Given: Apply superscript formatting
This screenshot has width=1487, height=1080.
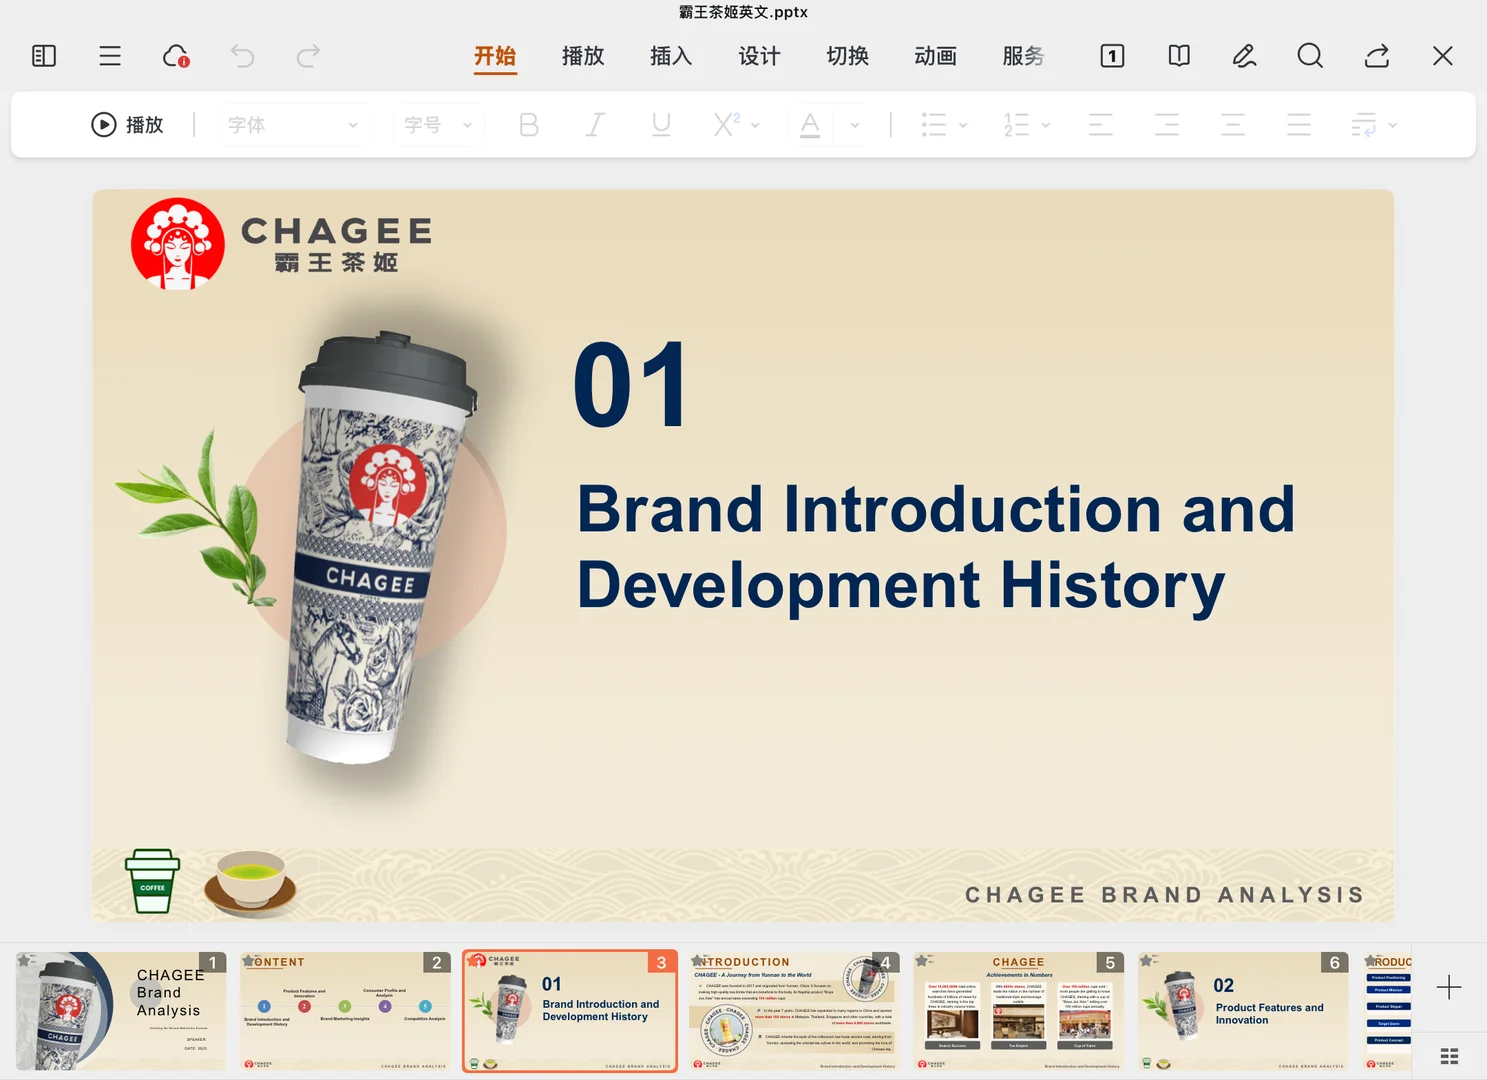Looking at the screenshot, I should click(x=726, y=125).
